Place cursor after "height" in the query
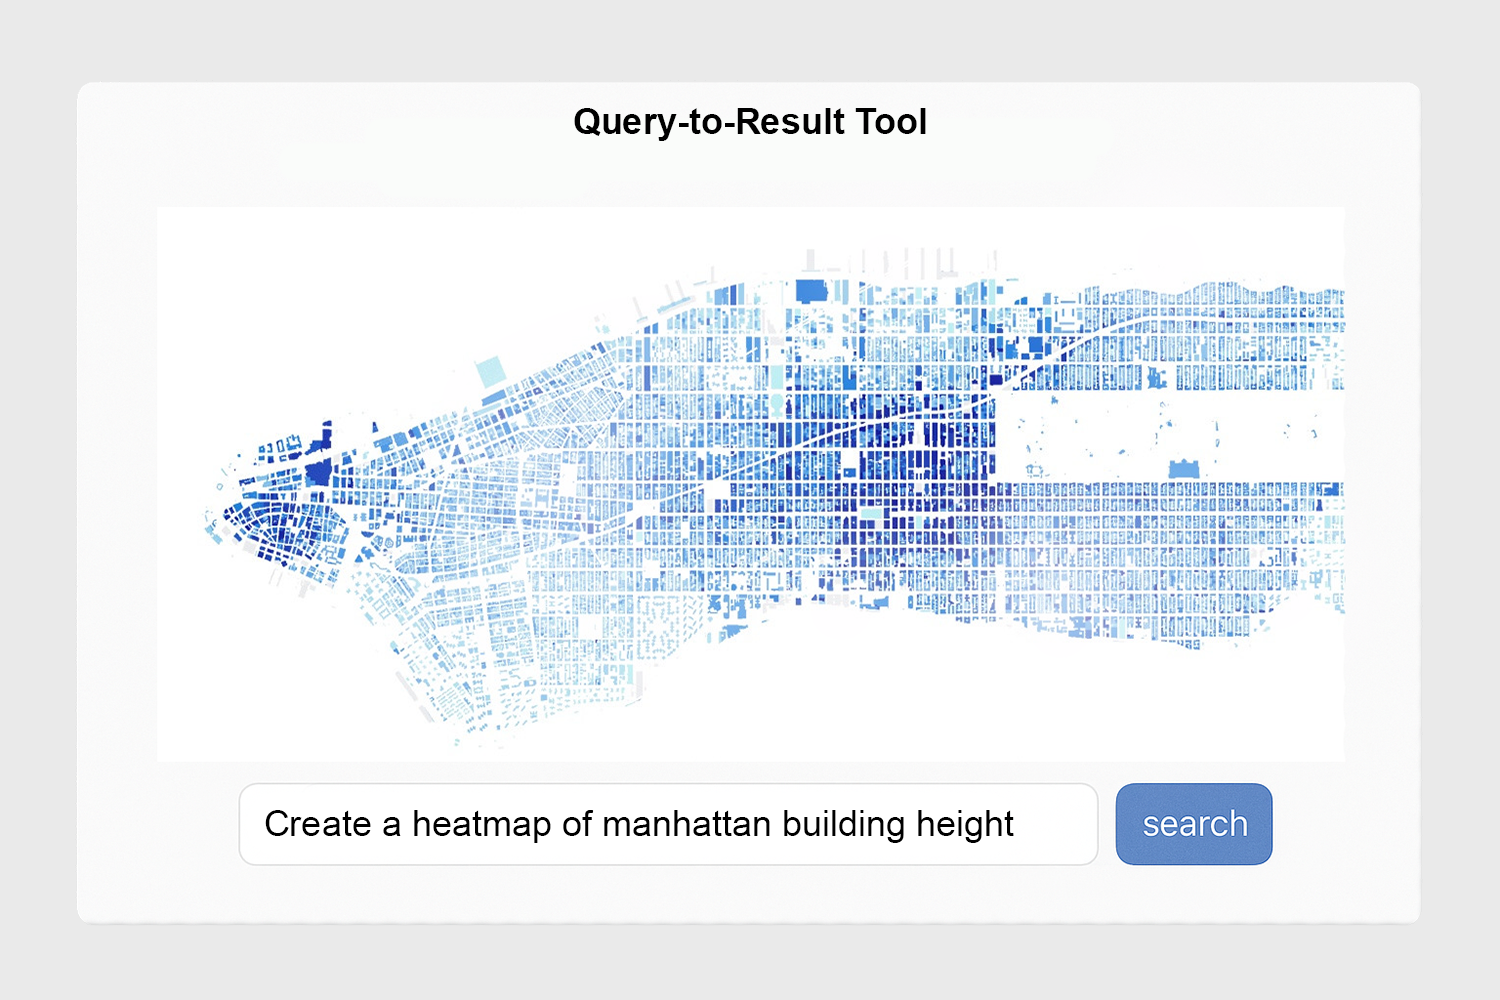This screenshot has width=1500, height=1000. 1016,824
